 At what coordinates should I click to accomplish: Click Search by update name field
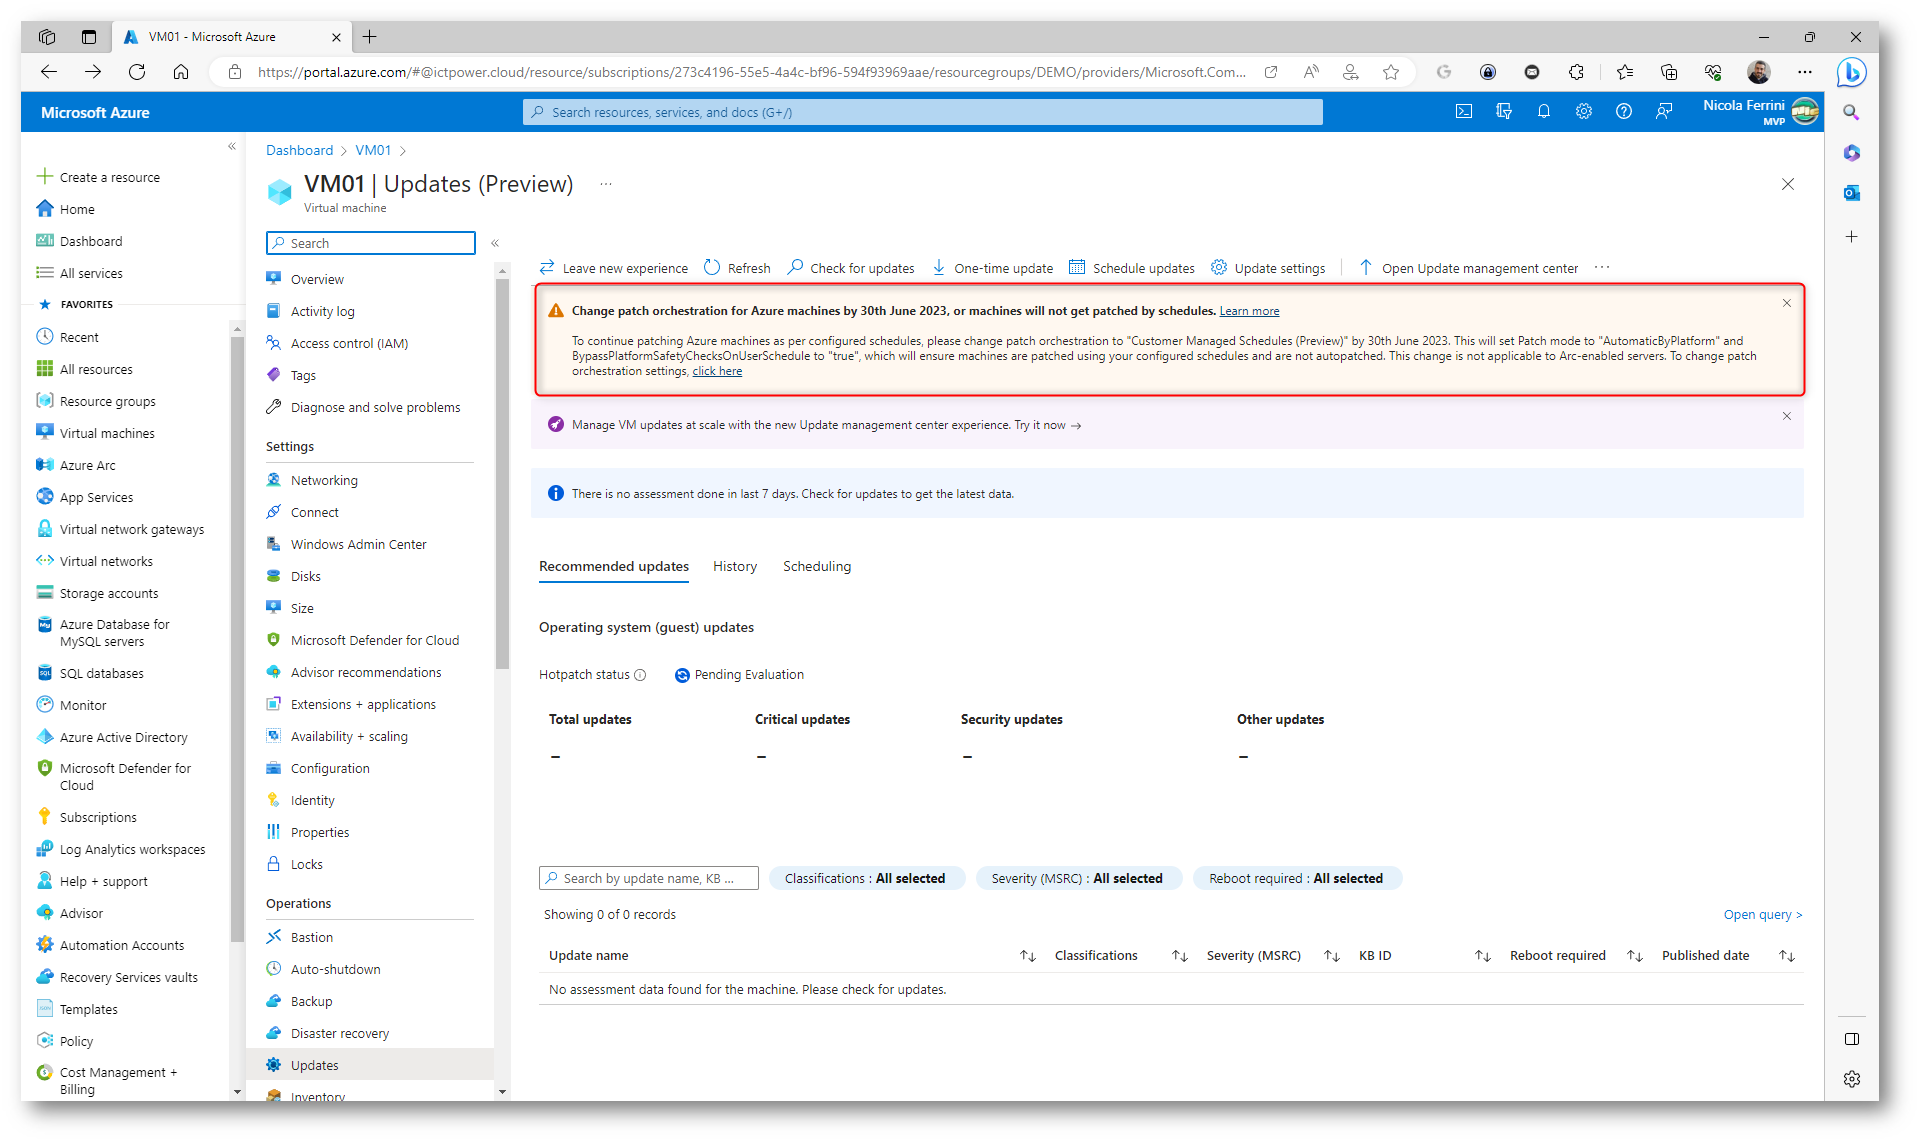[649, 878]
